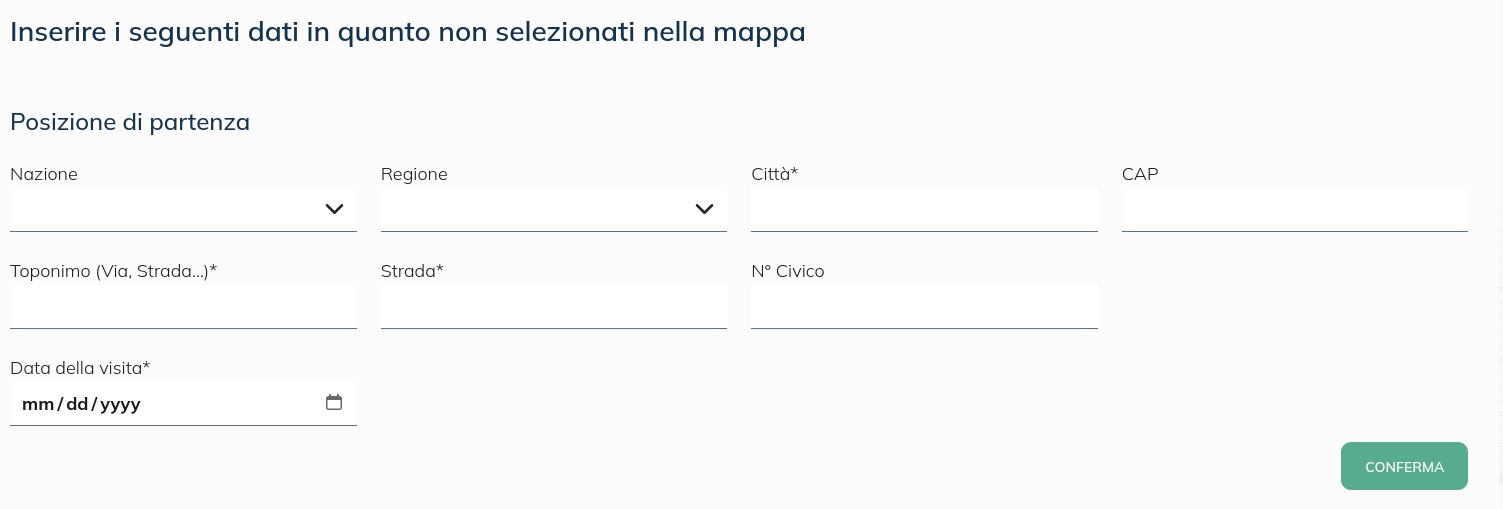Focus the N° Civico input field
The height and width of the screenshot is (509, 1503).
pos(924,306)
